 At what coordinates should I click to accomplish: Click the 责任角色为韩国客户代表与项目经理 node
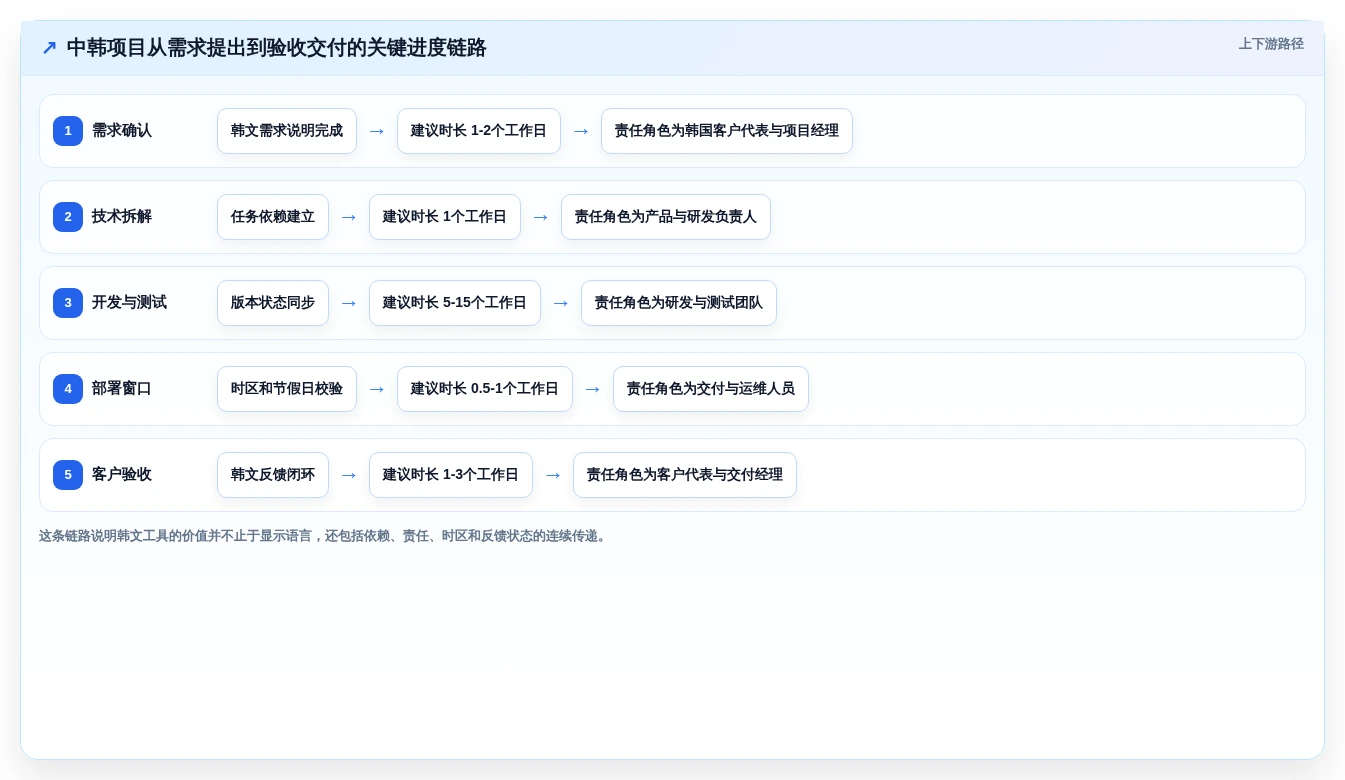(727, 131)
